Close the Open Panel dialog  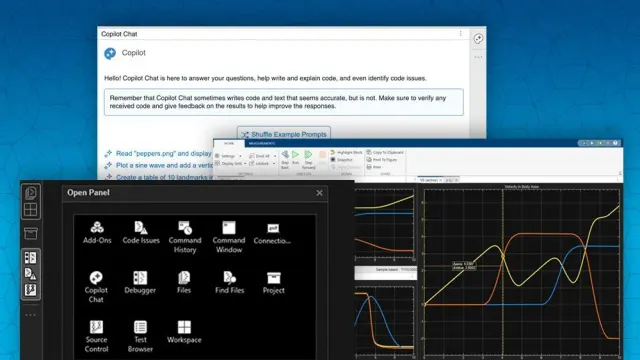pyautogui.click(x=319, y=193)
